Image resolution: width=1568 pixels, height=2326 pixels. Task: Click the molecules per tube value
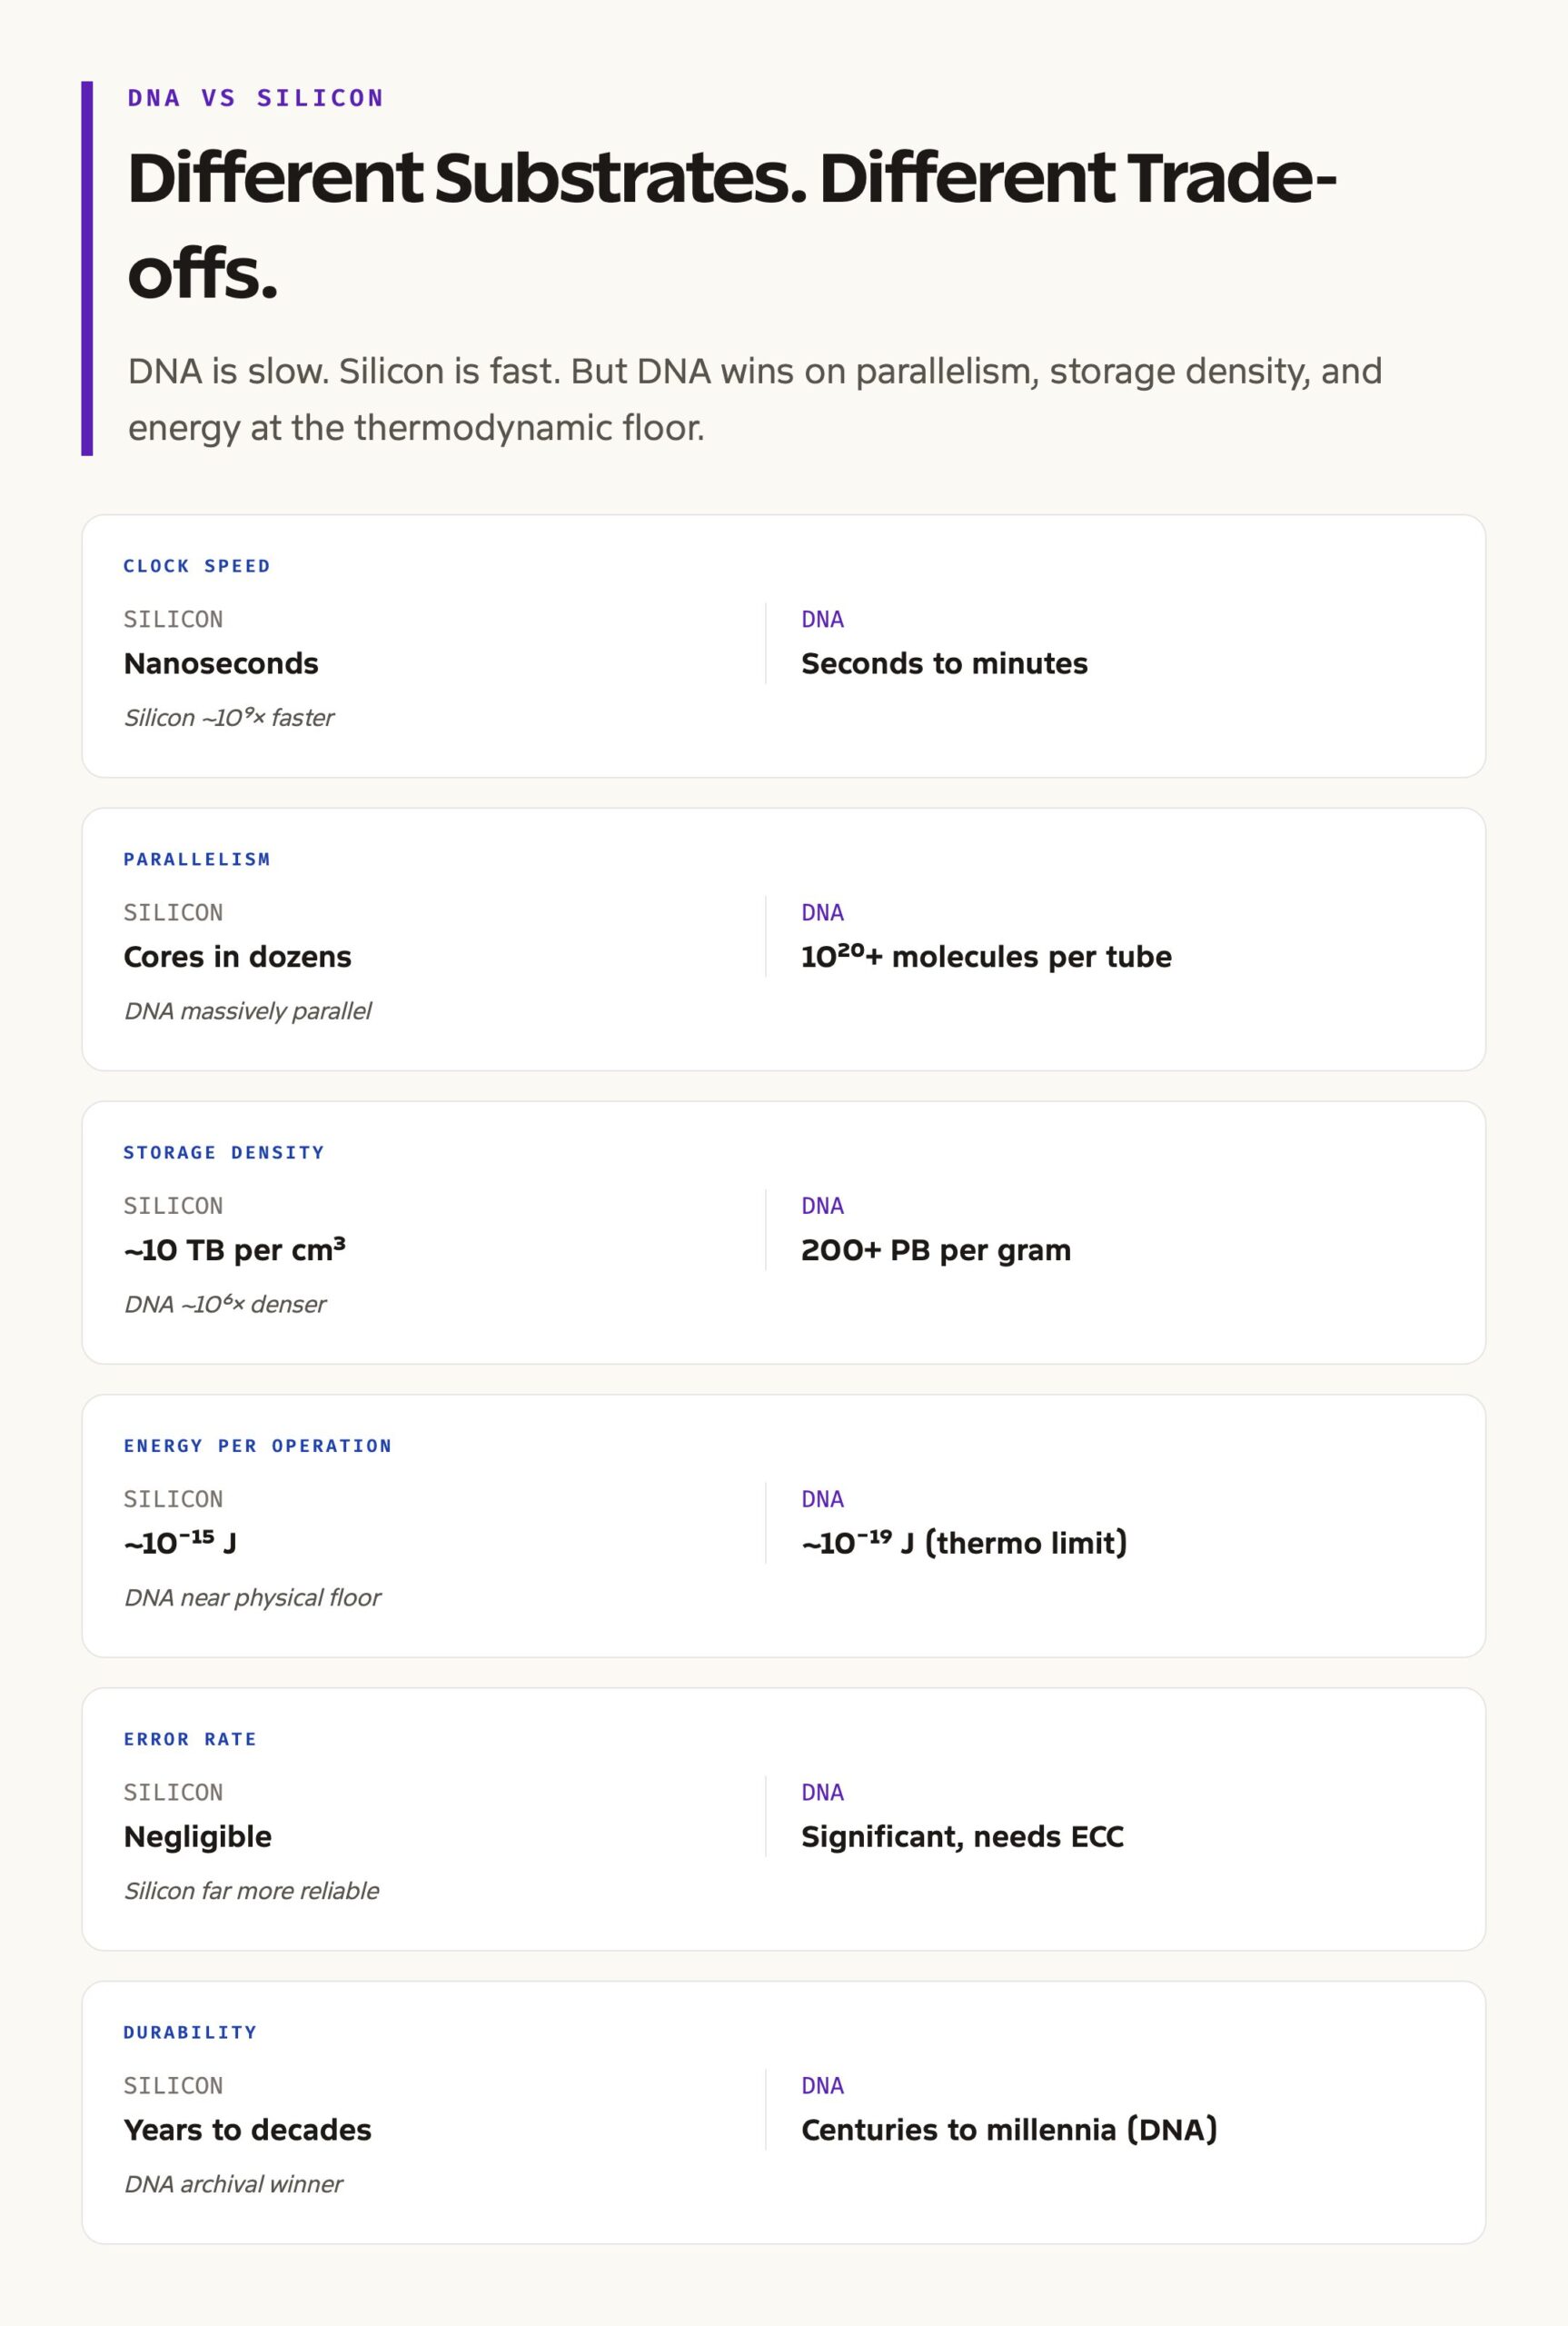pyautogui.click(x=986, y=956)
